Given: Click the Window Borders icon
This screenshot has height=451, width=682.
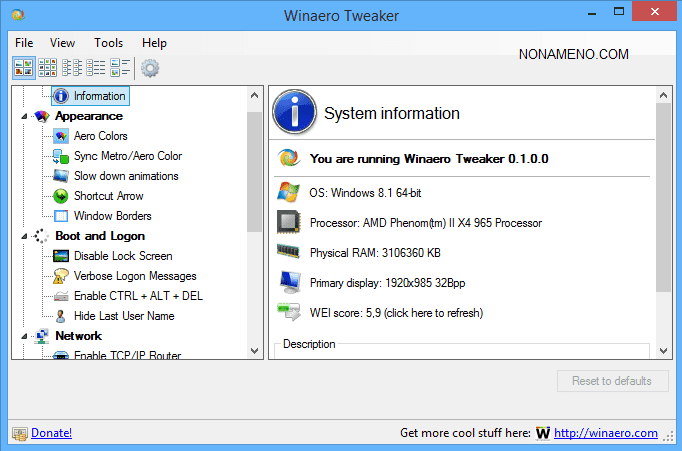Looking at the screenshot, I should (61, 216).
